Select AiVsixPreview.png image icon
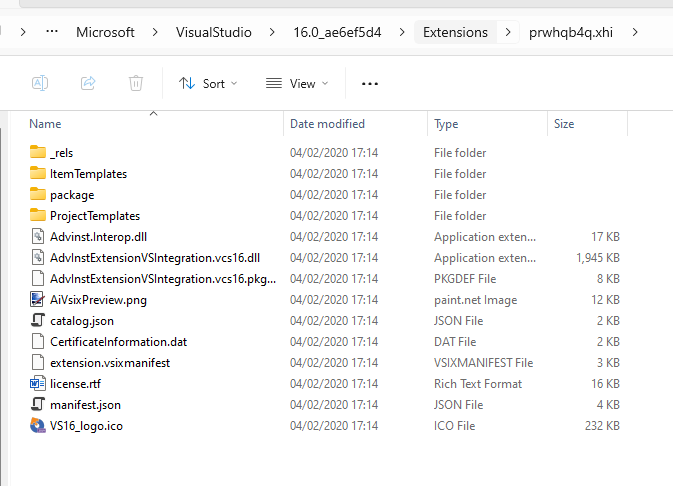The width and height of the screenshot is (673, 486). tap(38, 299)
